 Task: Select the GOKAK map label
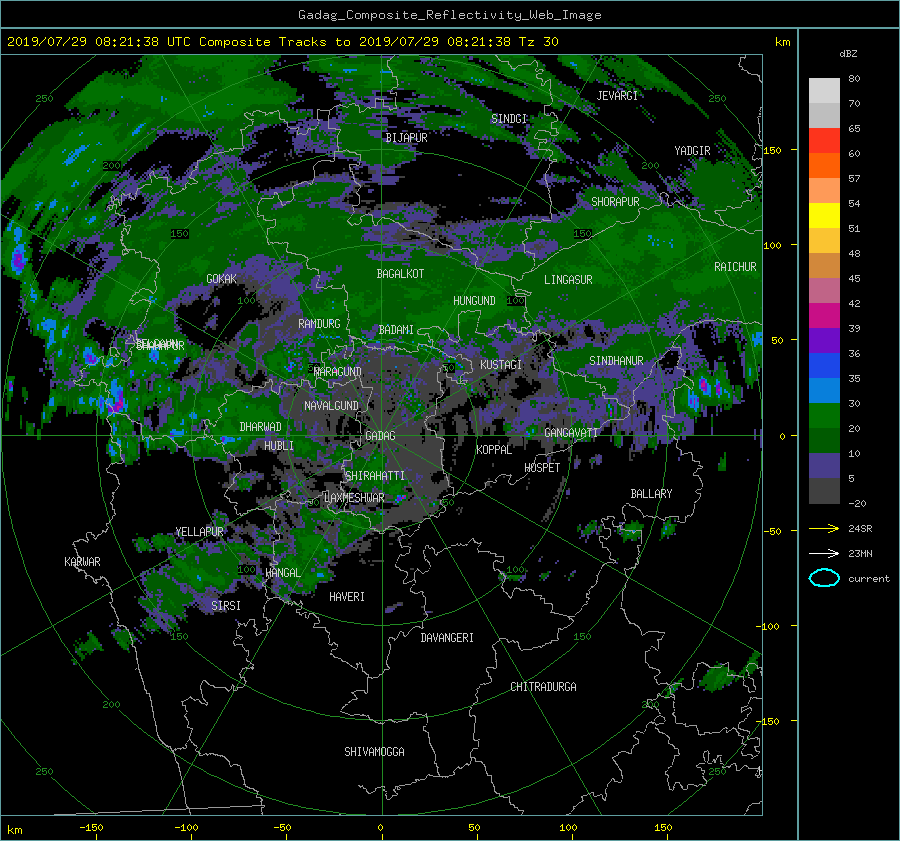(221, 279)
